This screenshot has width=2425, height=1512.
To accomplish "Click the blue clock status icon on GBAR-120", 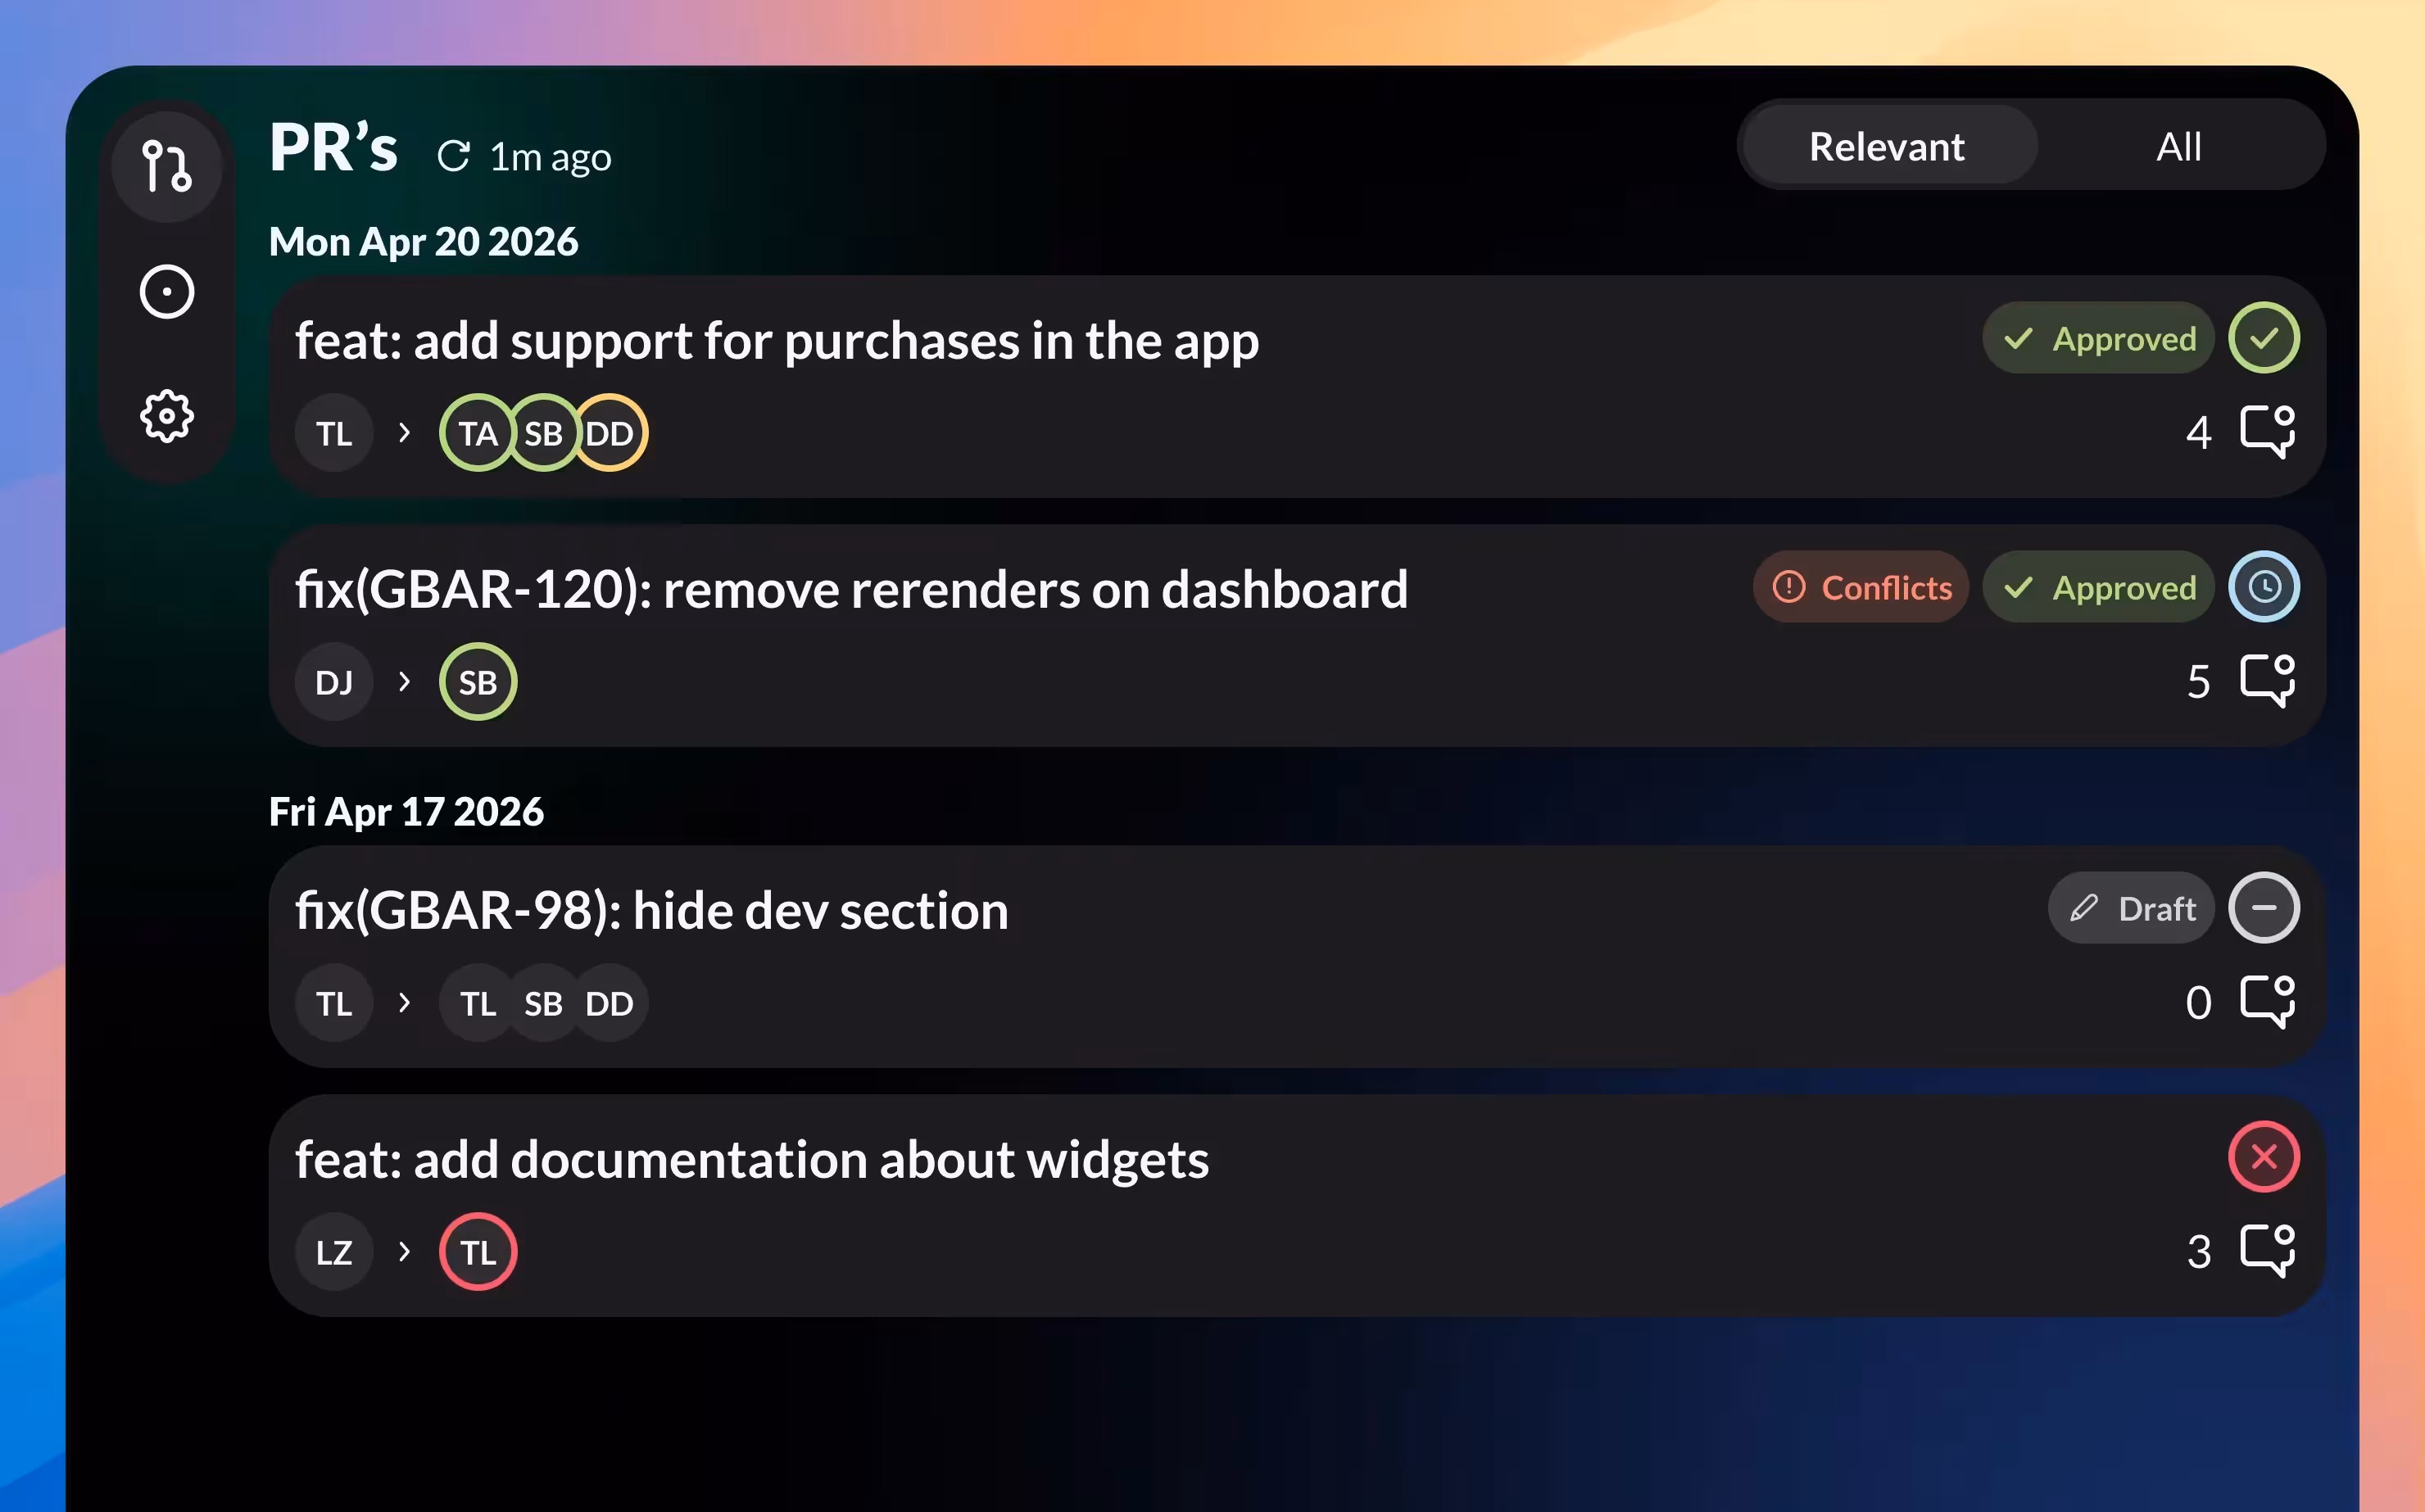I will point(2264,587).
